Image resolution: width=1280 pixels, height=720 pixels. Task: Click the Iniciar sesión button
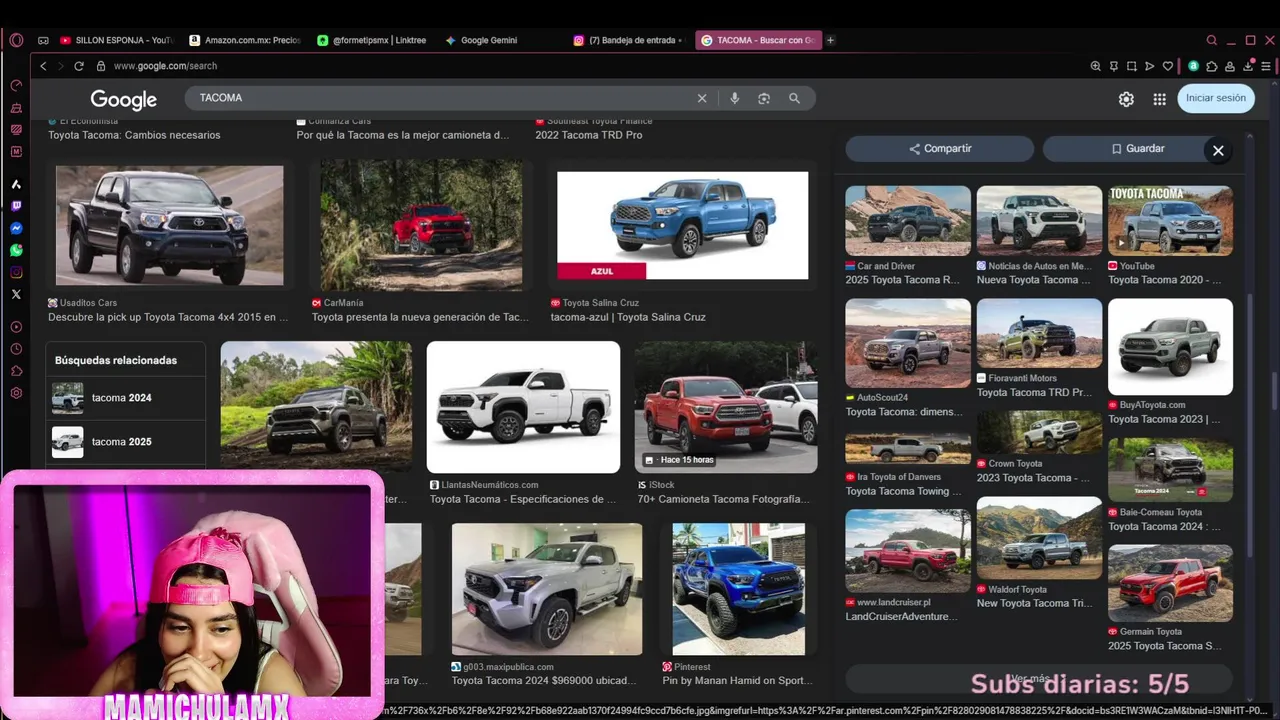point(1216,98)
